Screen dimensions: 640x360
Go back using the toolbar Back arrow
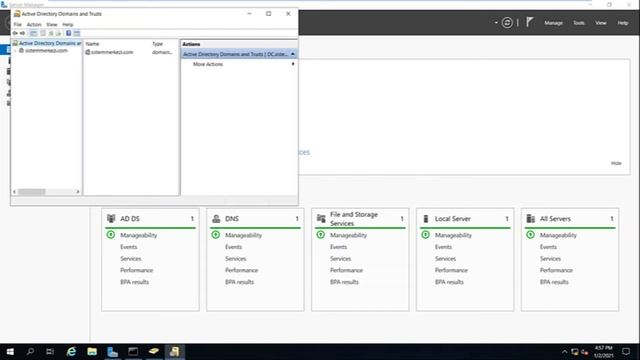(x=15, y=33)
